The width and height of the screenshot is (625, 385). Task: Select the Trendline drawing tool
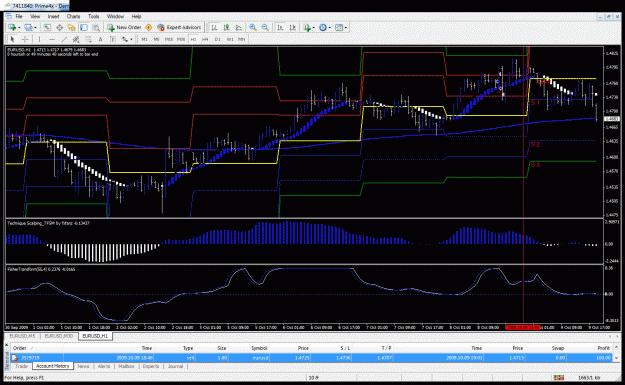click(x=64, y=39)
